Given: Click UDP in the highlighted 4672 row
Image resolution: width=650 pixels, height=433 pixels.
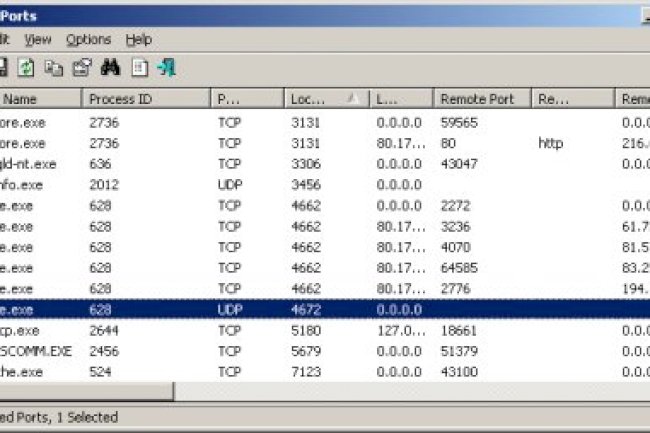Looking at the screenshot, I should pos(230,310).
